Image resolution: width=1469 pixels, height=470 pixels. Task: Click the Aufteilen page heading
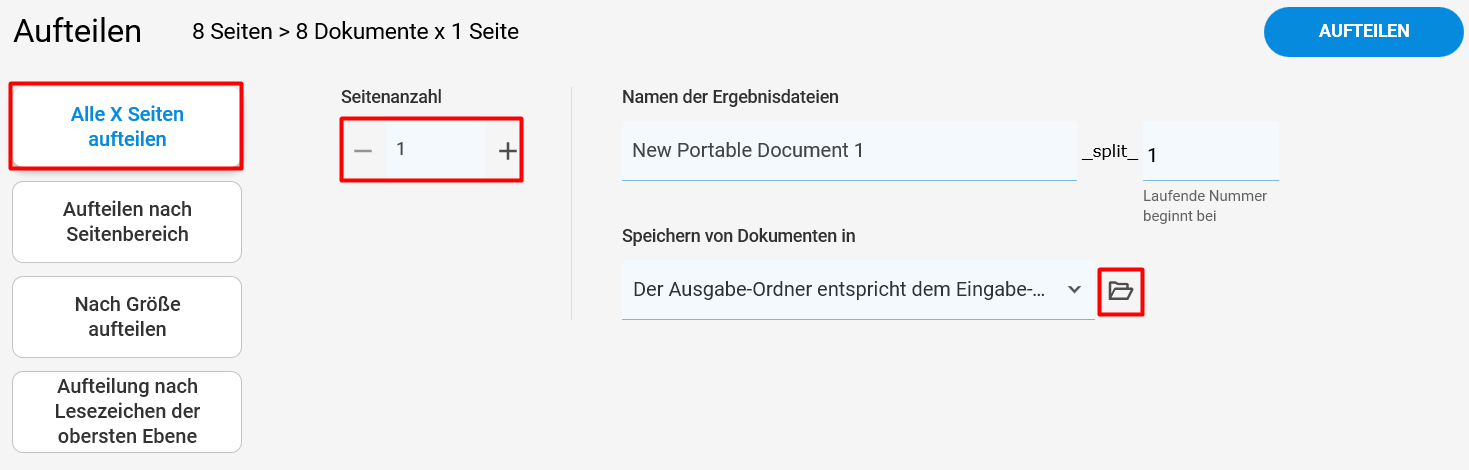pos(78,31)
